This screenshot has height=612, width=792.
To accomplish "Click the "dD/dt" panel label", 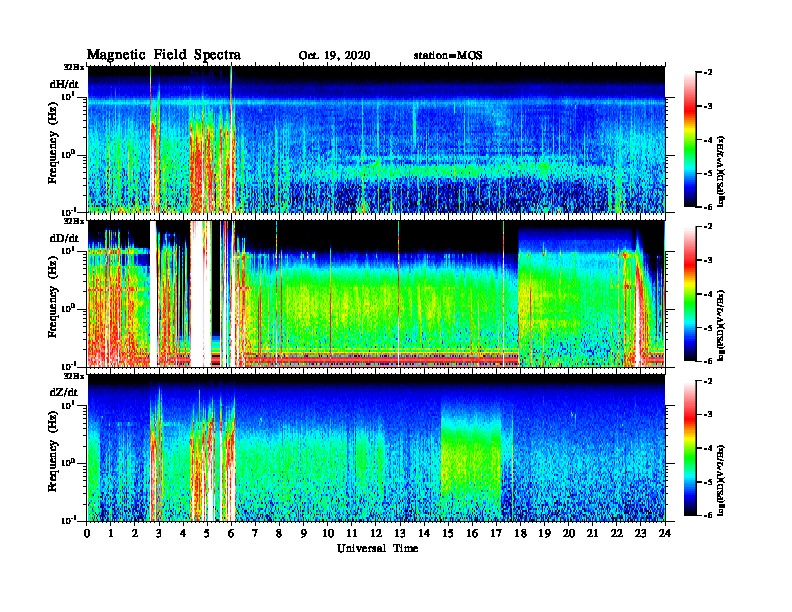I will (x=64, y=238).
